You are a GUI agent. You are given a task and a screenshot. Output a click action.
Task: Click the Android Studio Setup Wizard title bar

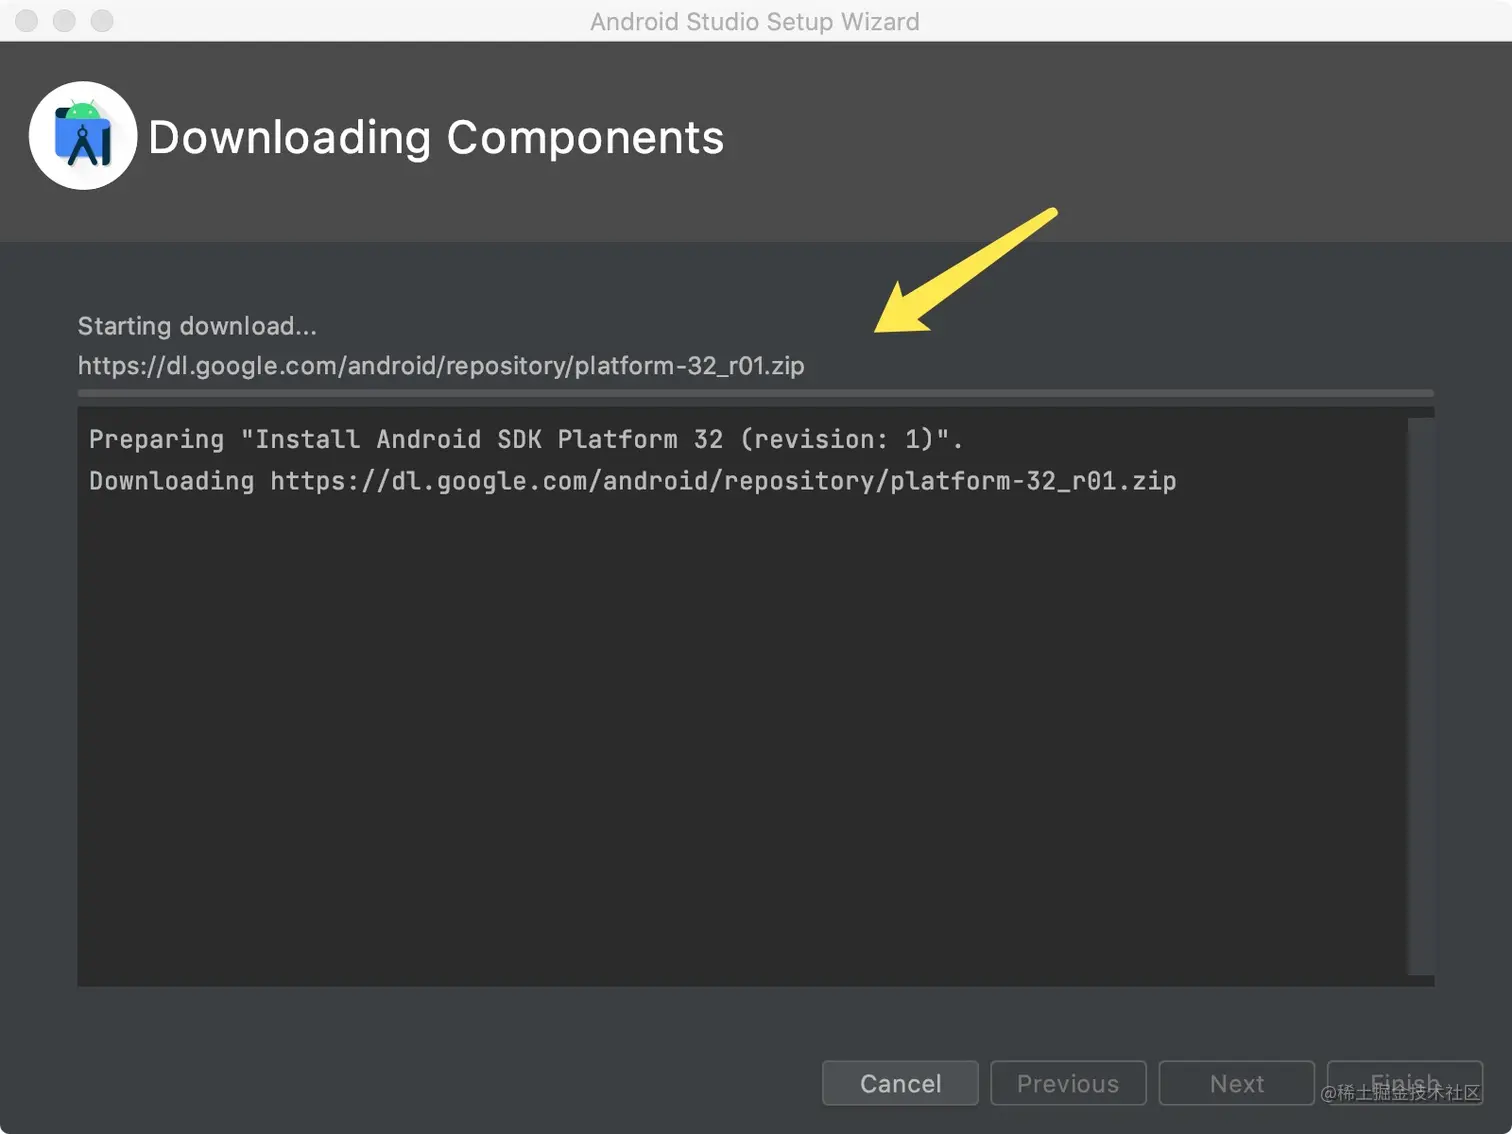tap(755, 21)
